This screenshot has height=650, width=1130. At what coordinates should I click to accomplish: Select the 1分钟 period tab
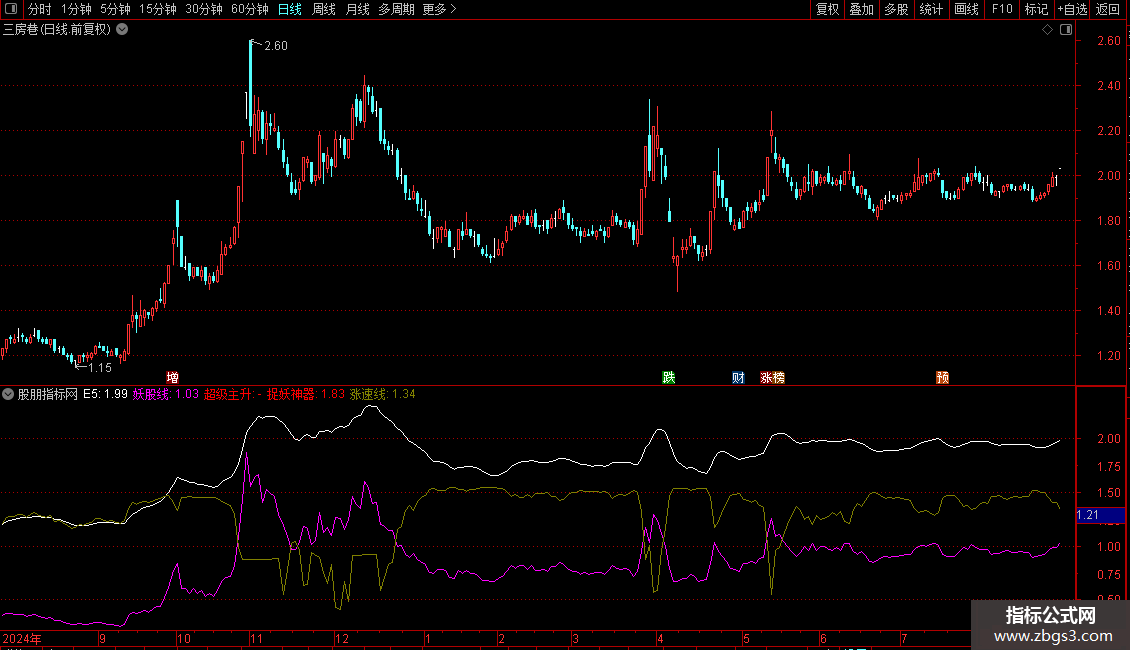[76, 9]
